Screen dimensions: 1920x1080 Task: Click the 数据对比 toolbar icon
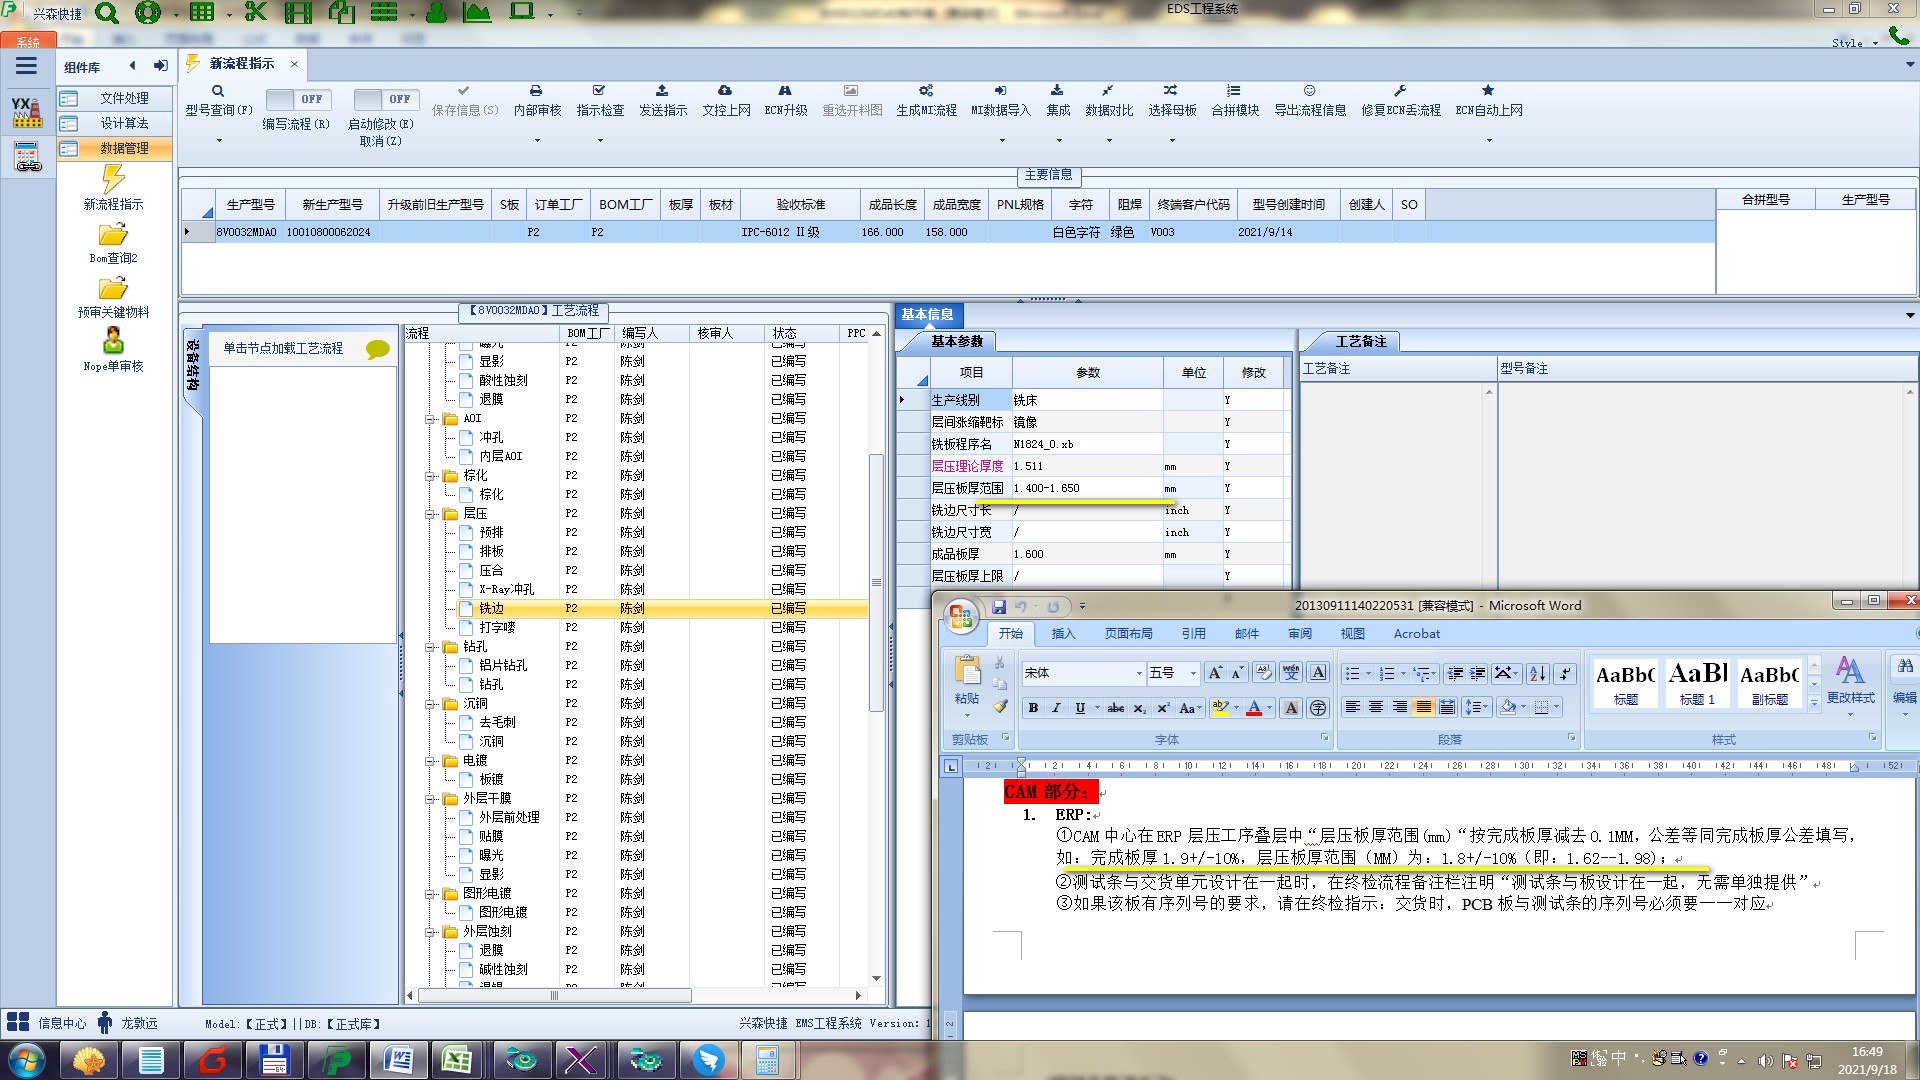(1108, 91)
